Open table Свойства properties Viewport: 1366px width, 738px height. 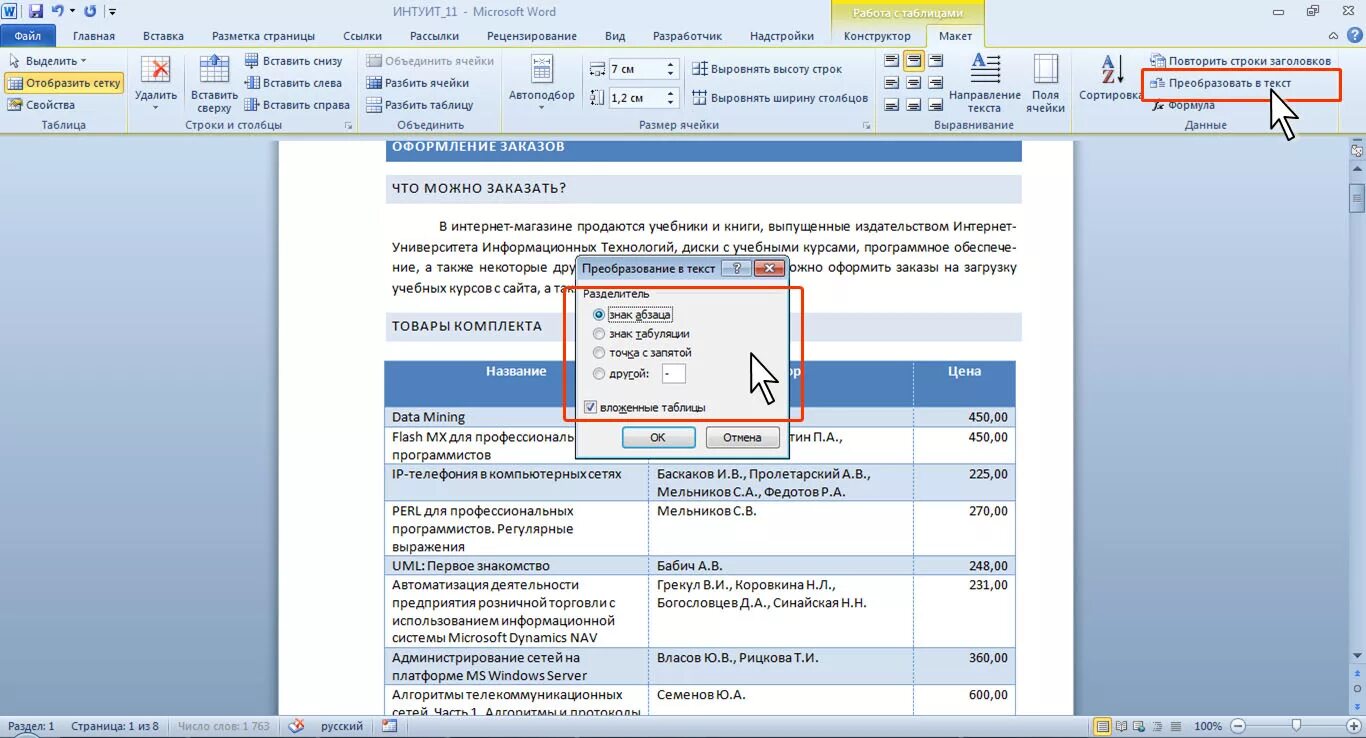pyautogui.click(x=41, y=105)
